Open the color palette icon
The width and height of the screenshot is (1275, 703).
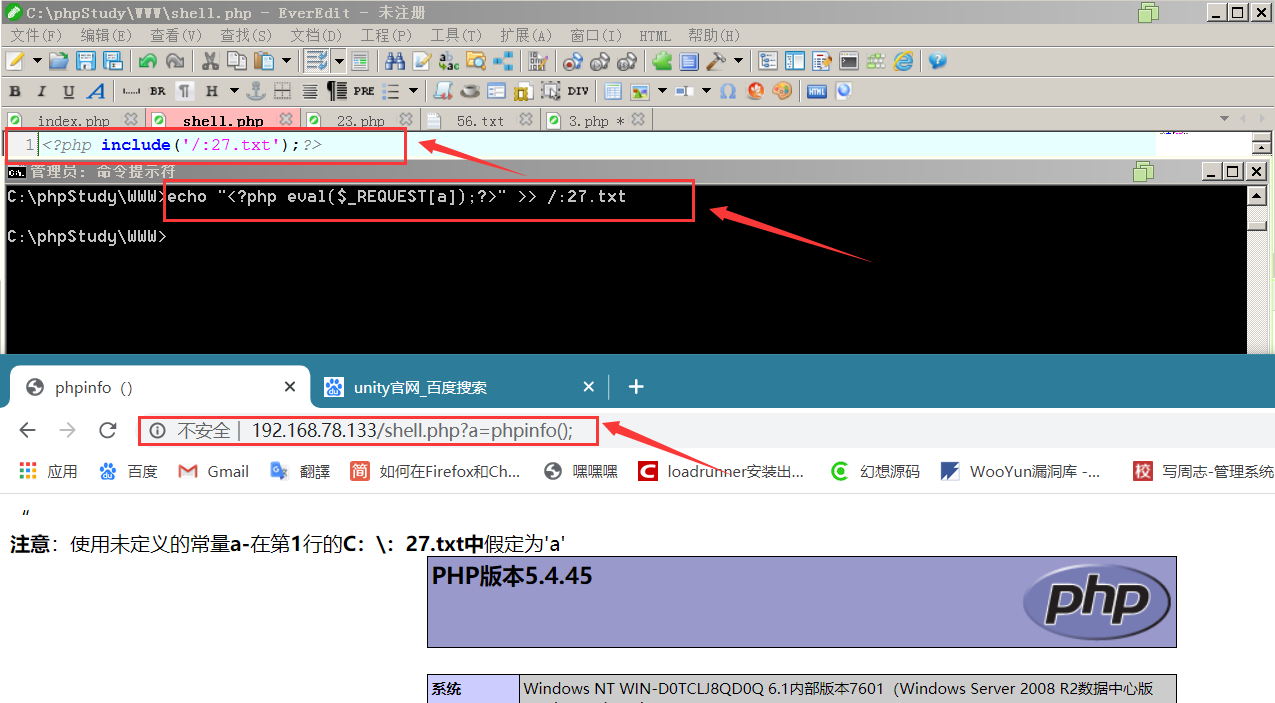(x=782, y=91)
